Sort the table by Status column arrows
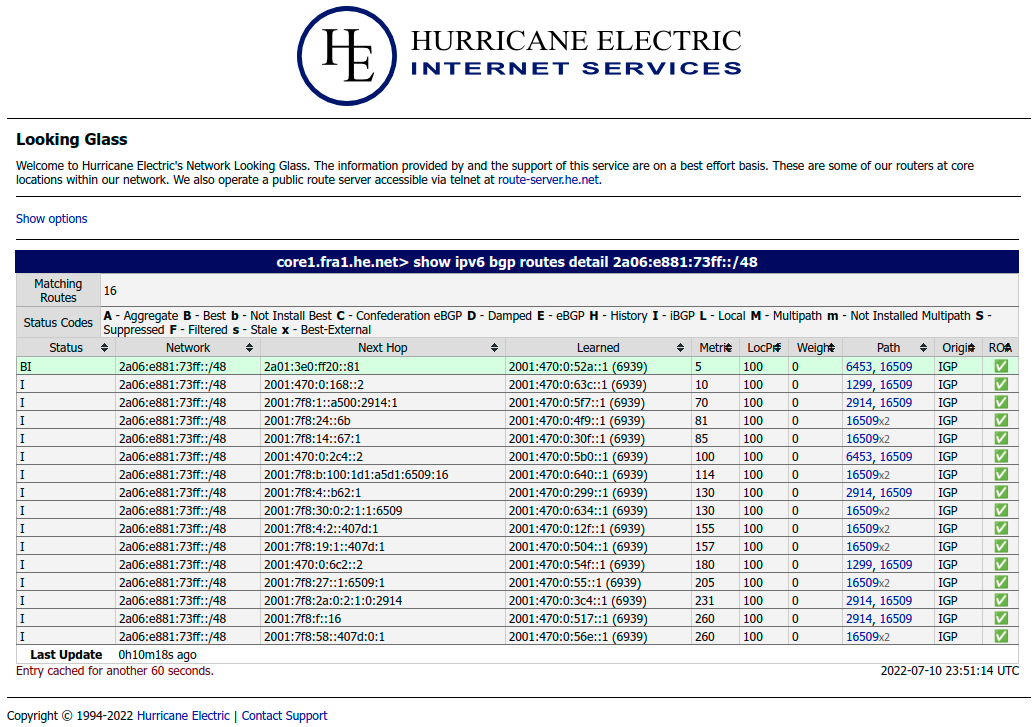The width and height of the screenshot is (1036, 727). click(x=104, y=348)
